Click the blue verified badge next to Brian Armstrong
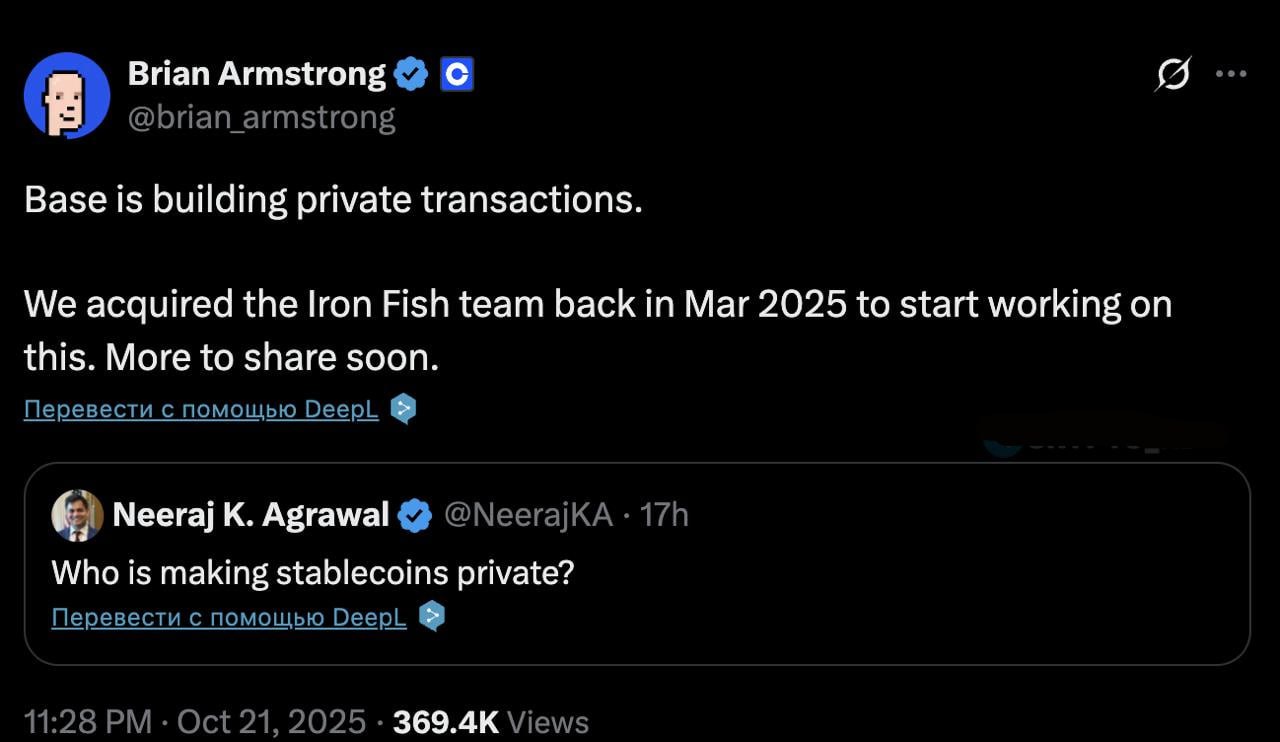1280x742 pixels. 411,74
